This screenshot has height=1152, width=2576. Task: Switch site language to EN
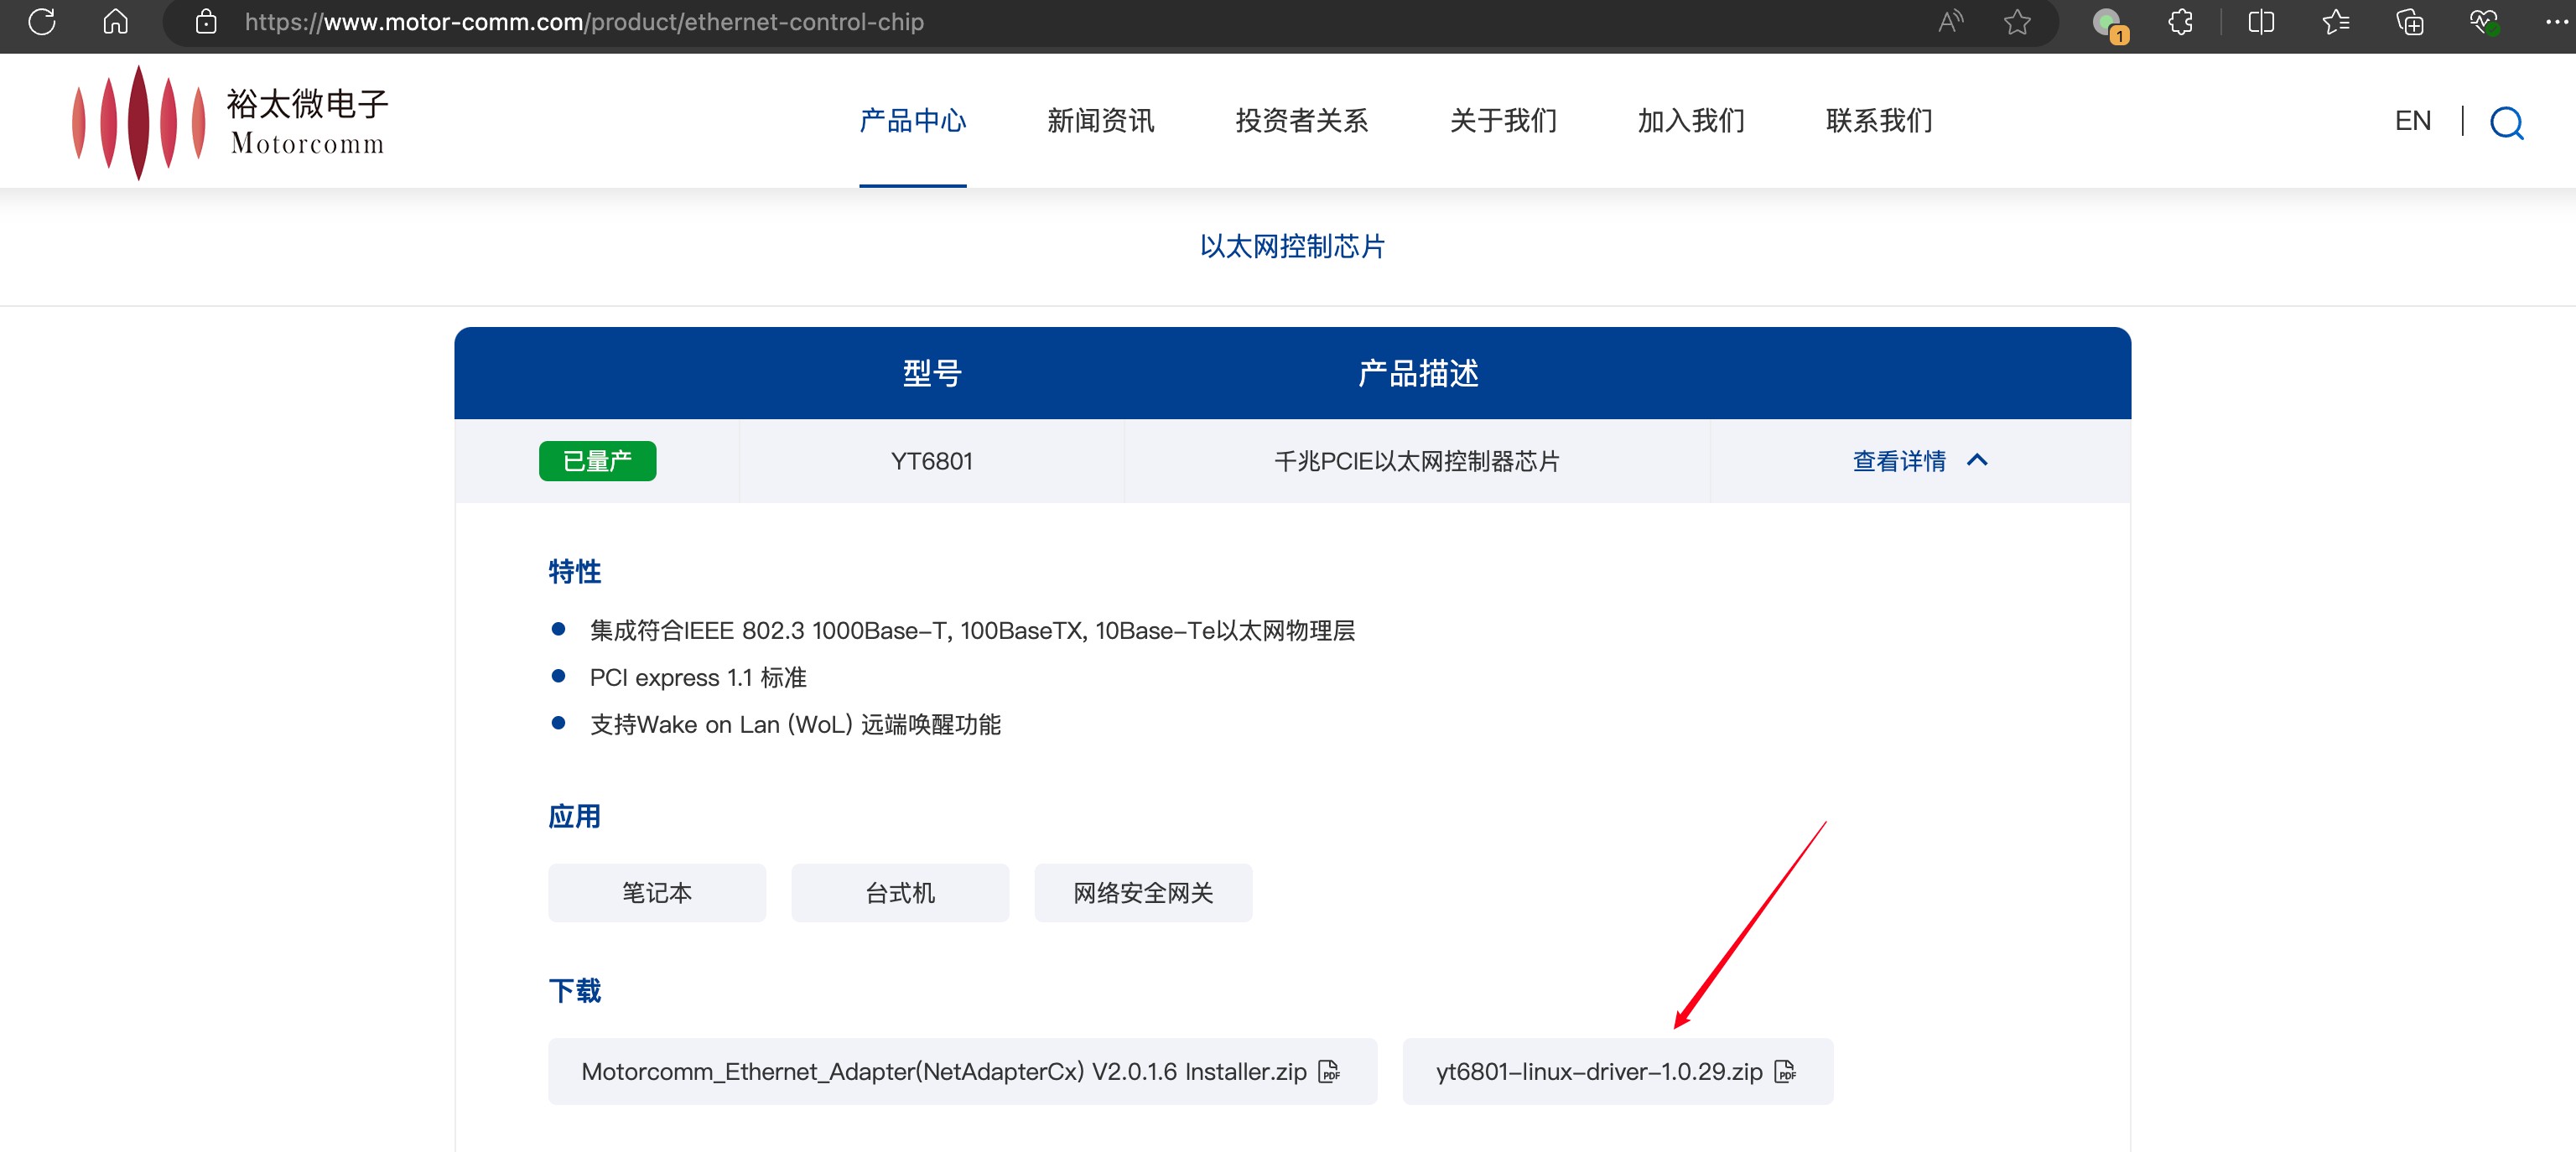coord(2412,121)
